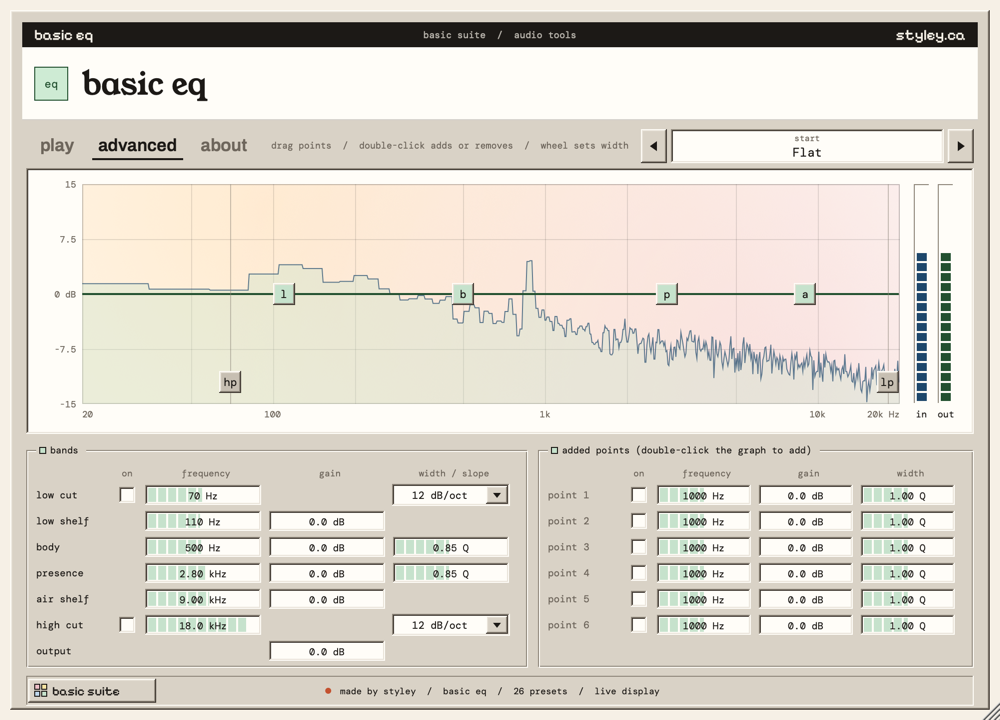The width and height of the screenshot is (1000, 720).
Task: Click the body gain field
Action: pyautogui.click(x=327, y=548)
